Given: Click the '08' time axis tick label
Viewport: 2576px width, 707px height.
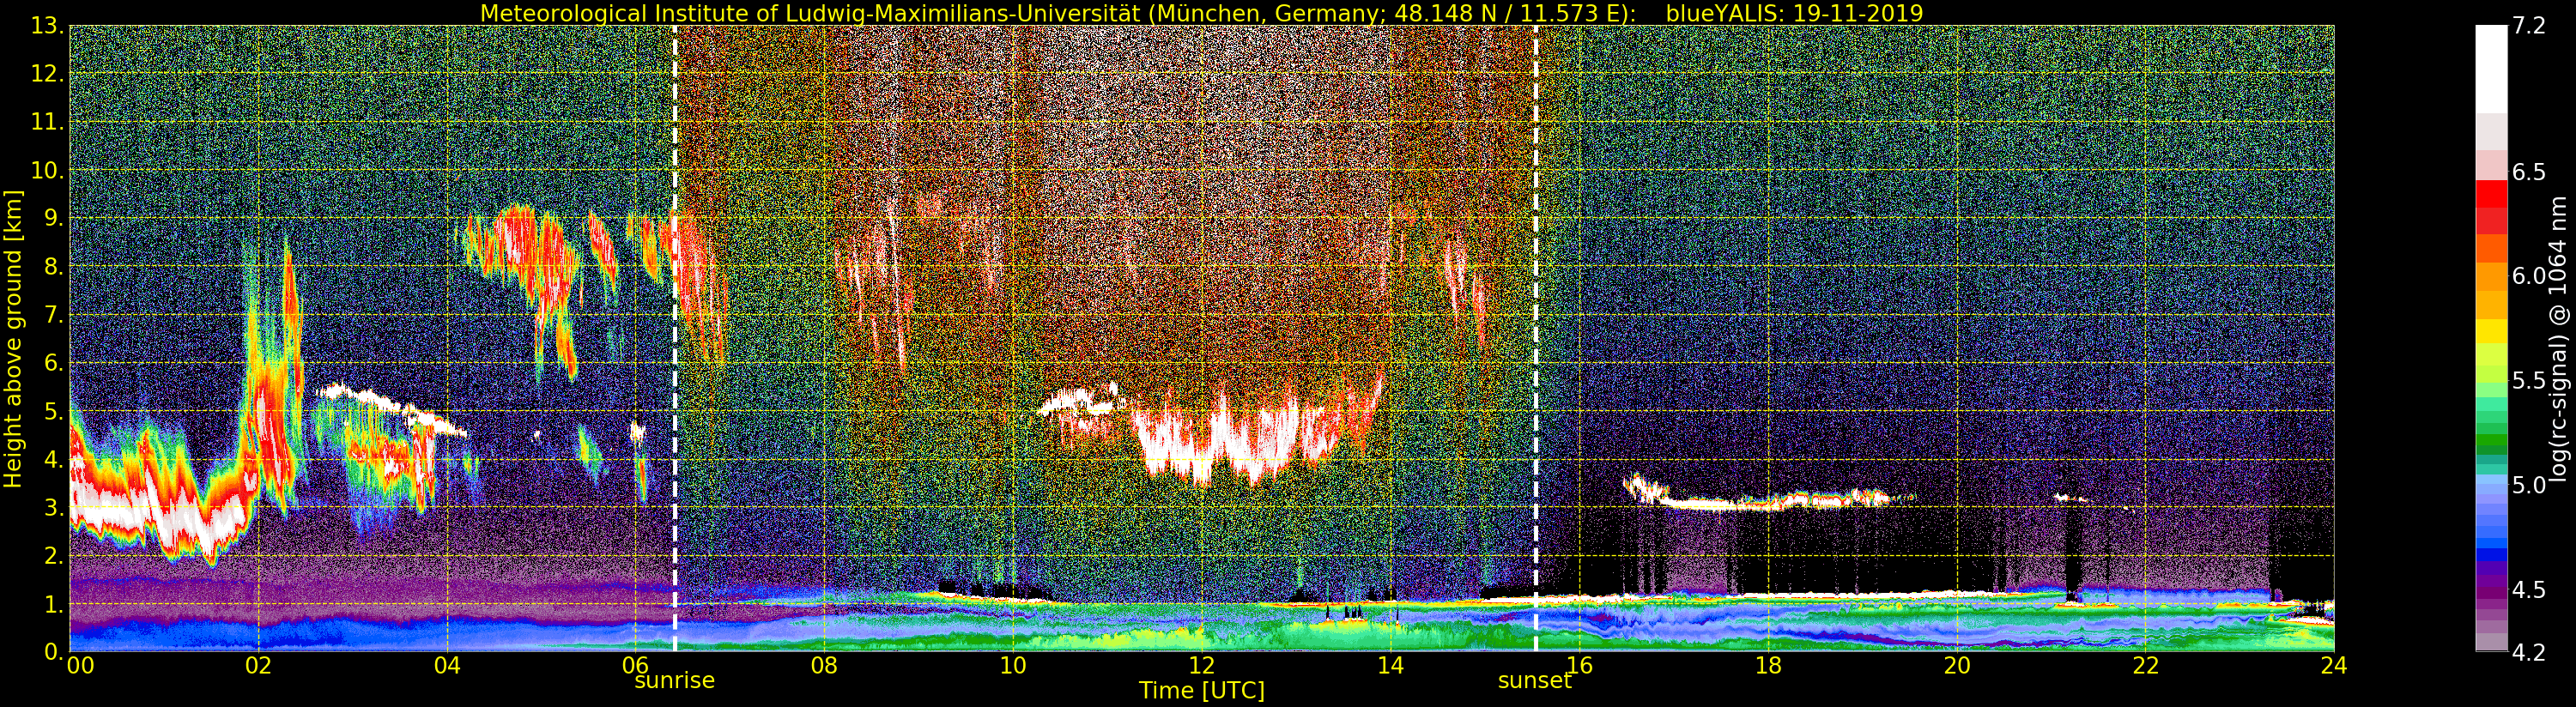Looking at the screenshot, I should pyautogui.click(x=824, y=666).
